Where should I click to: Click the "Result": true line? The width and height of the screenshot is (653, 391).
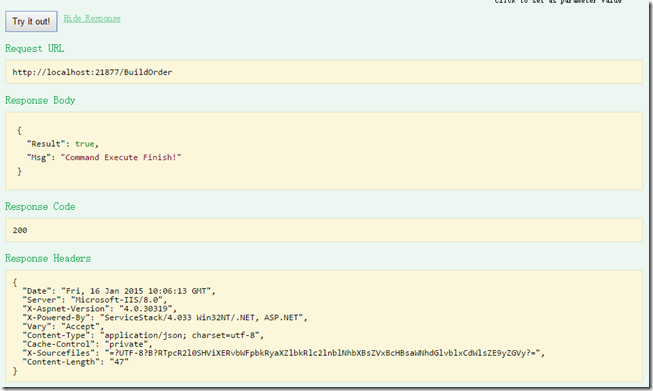click(63, 144)
